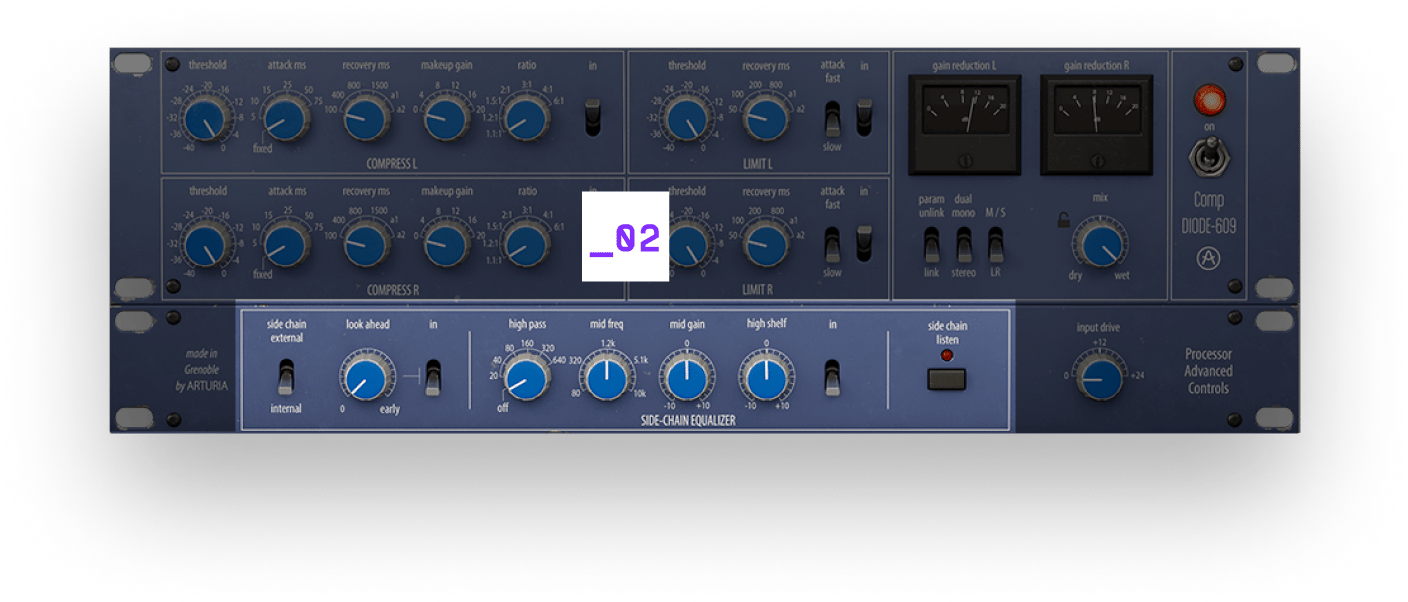Toggle the Limit R in switch

click(x=865, y=243)
